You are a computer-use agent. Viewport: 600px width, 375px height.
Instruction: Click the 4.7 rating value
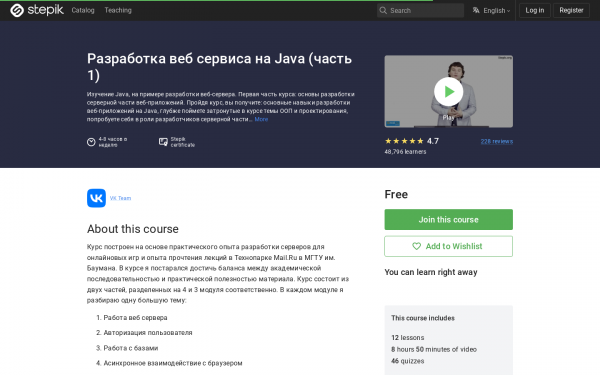coord(433,141)
